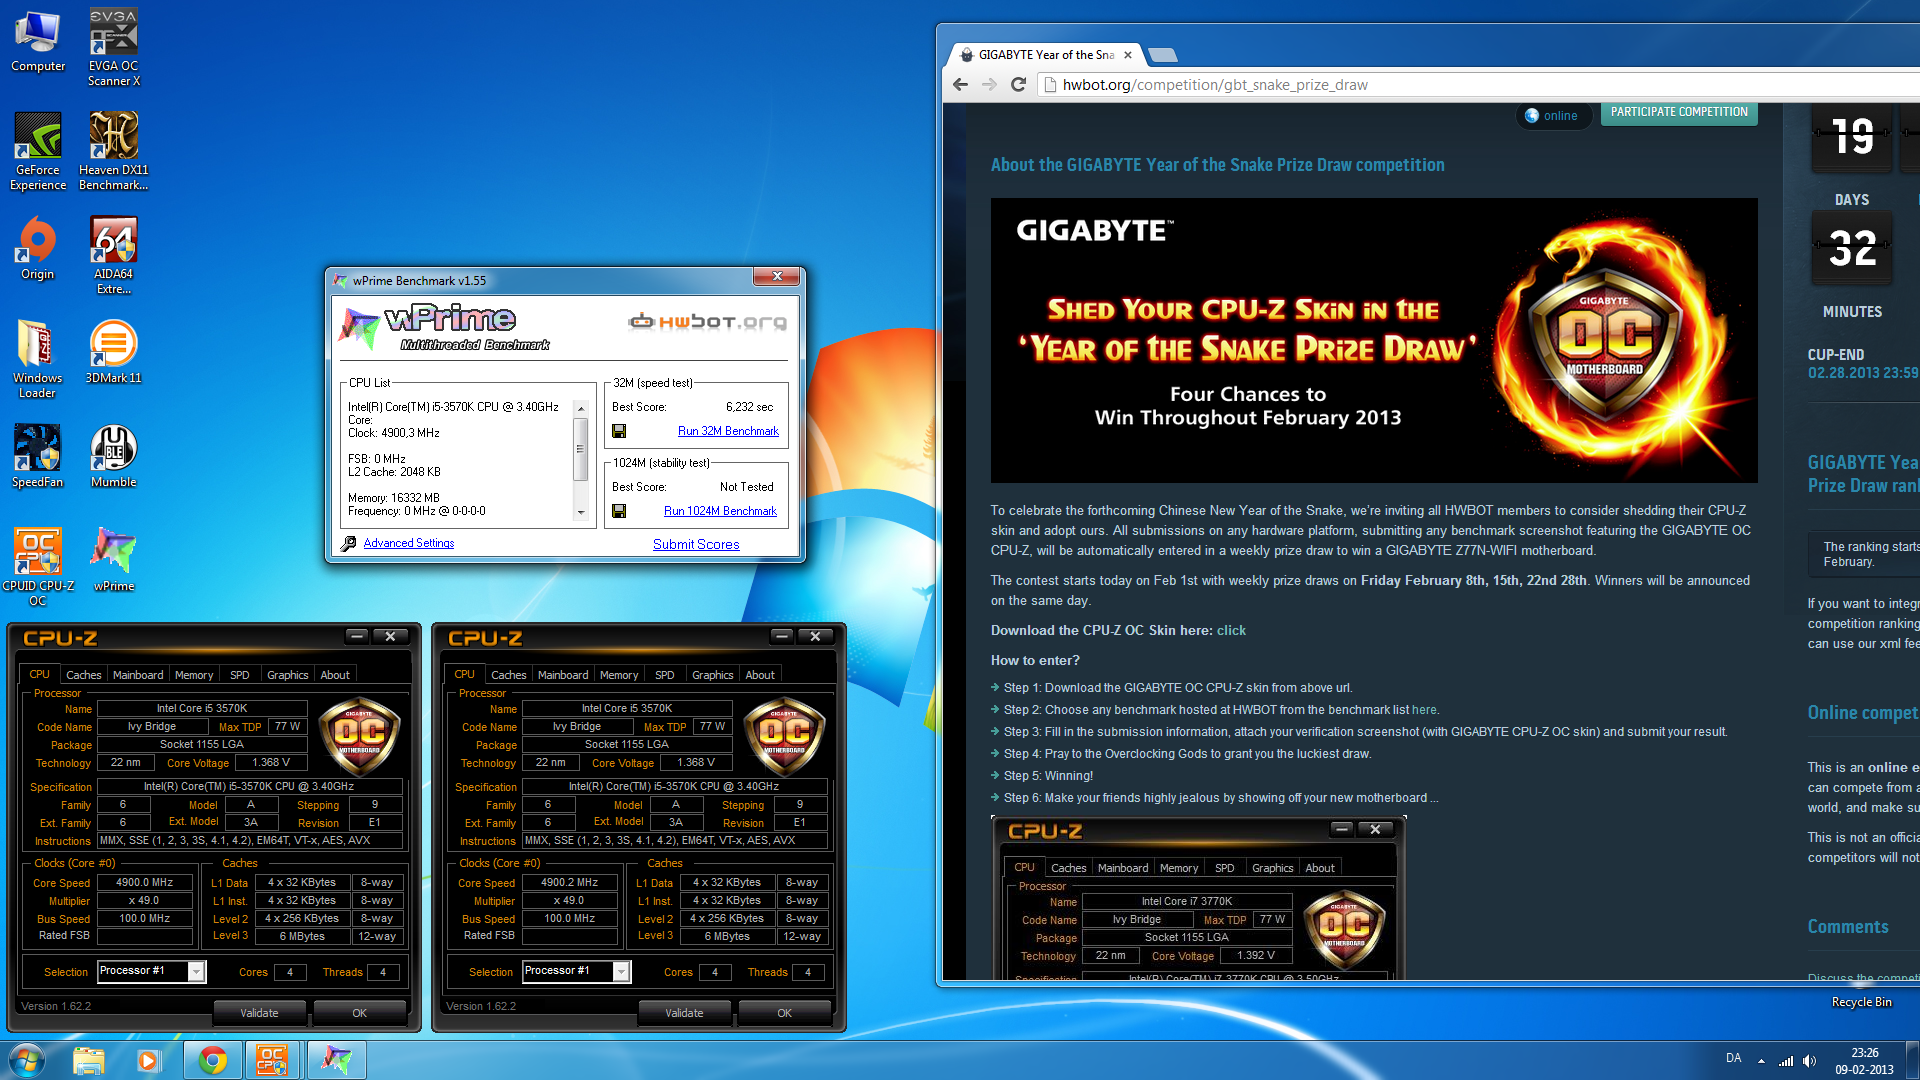The height and width of the screenshot is (1080, 1920).
Task: Click network signal icon in system tray
Action: 1786,1061
